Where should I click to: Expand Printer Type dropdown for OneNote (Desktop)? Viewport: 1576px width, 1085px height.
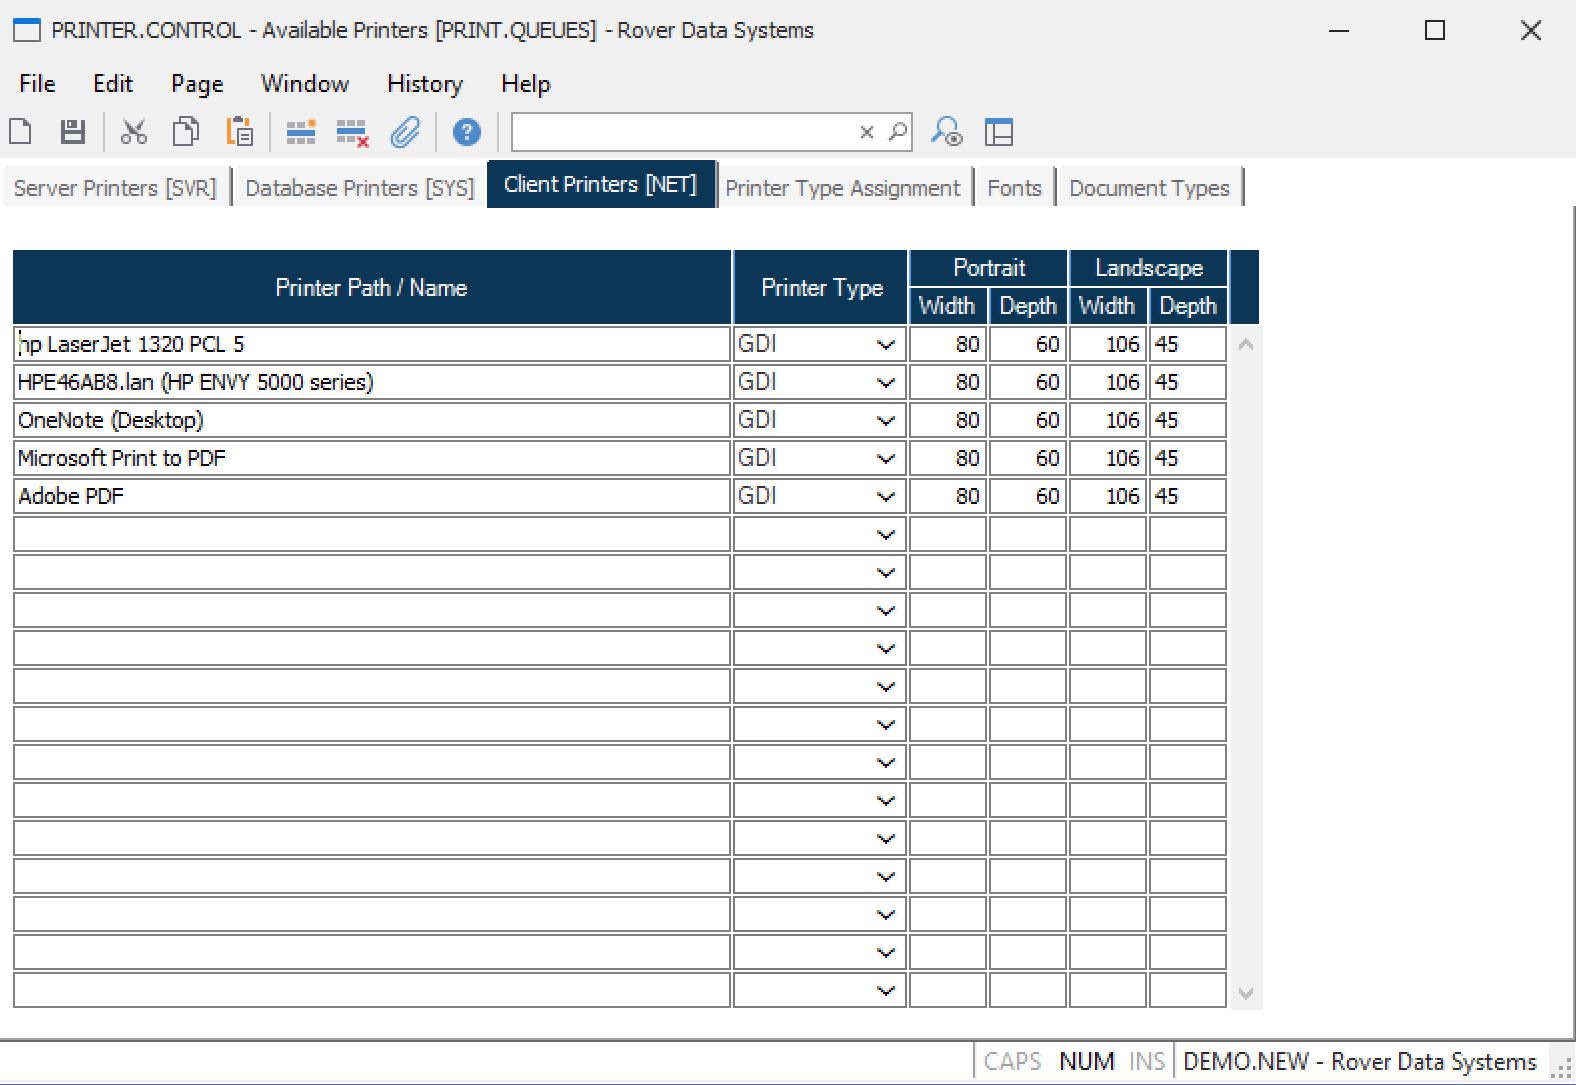tap(885, 421)
